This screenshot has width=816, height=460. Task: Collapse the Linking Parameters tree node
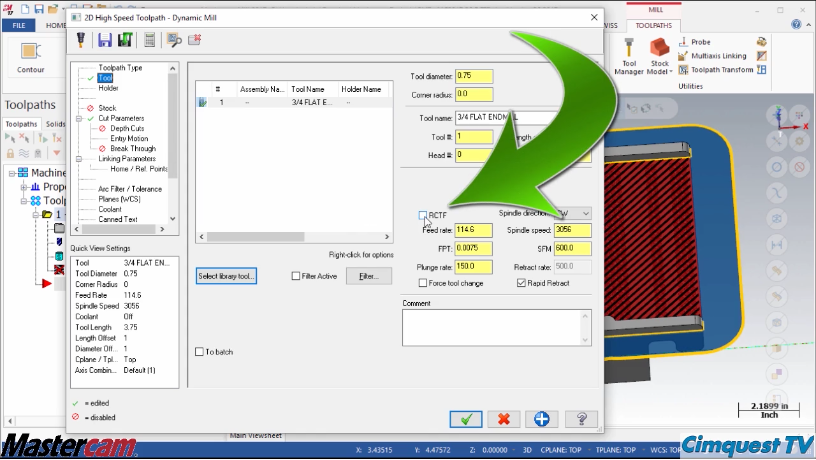79,159
